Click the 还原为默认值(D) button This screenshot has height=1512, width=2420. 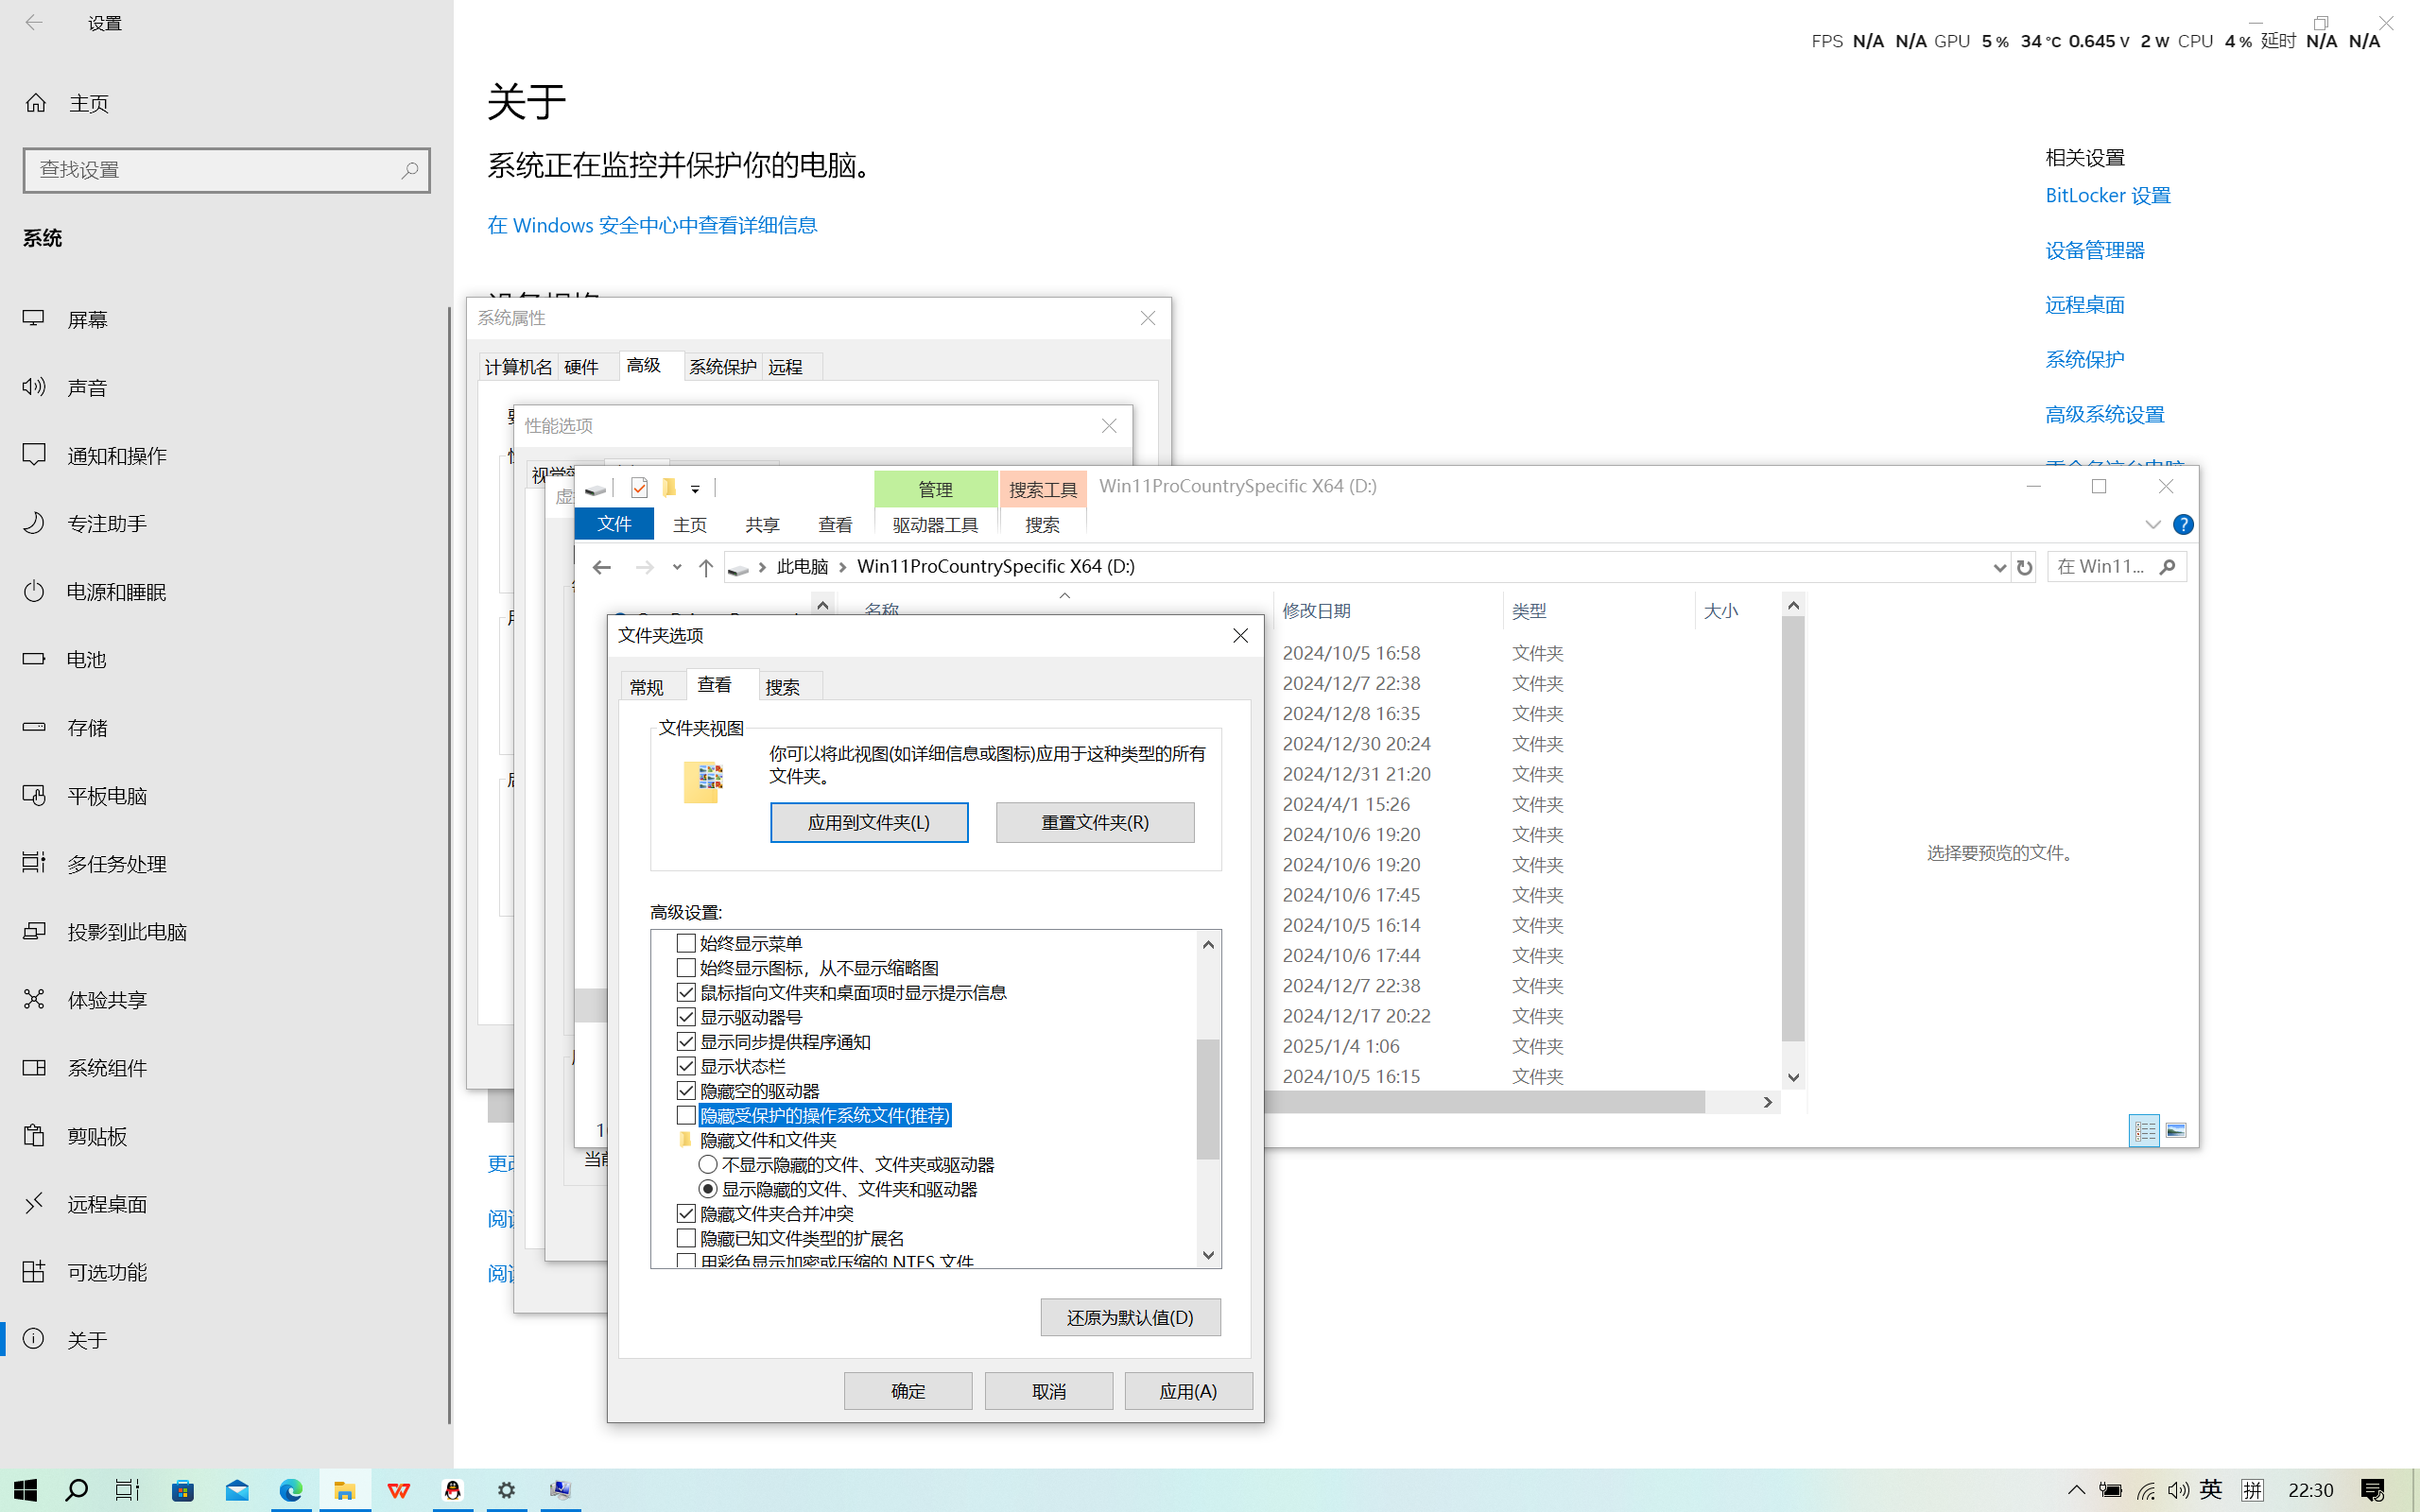pyautogui.click(x=1130, y=1317)
